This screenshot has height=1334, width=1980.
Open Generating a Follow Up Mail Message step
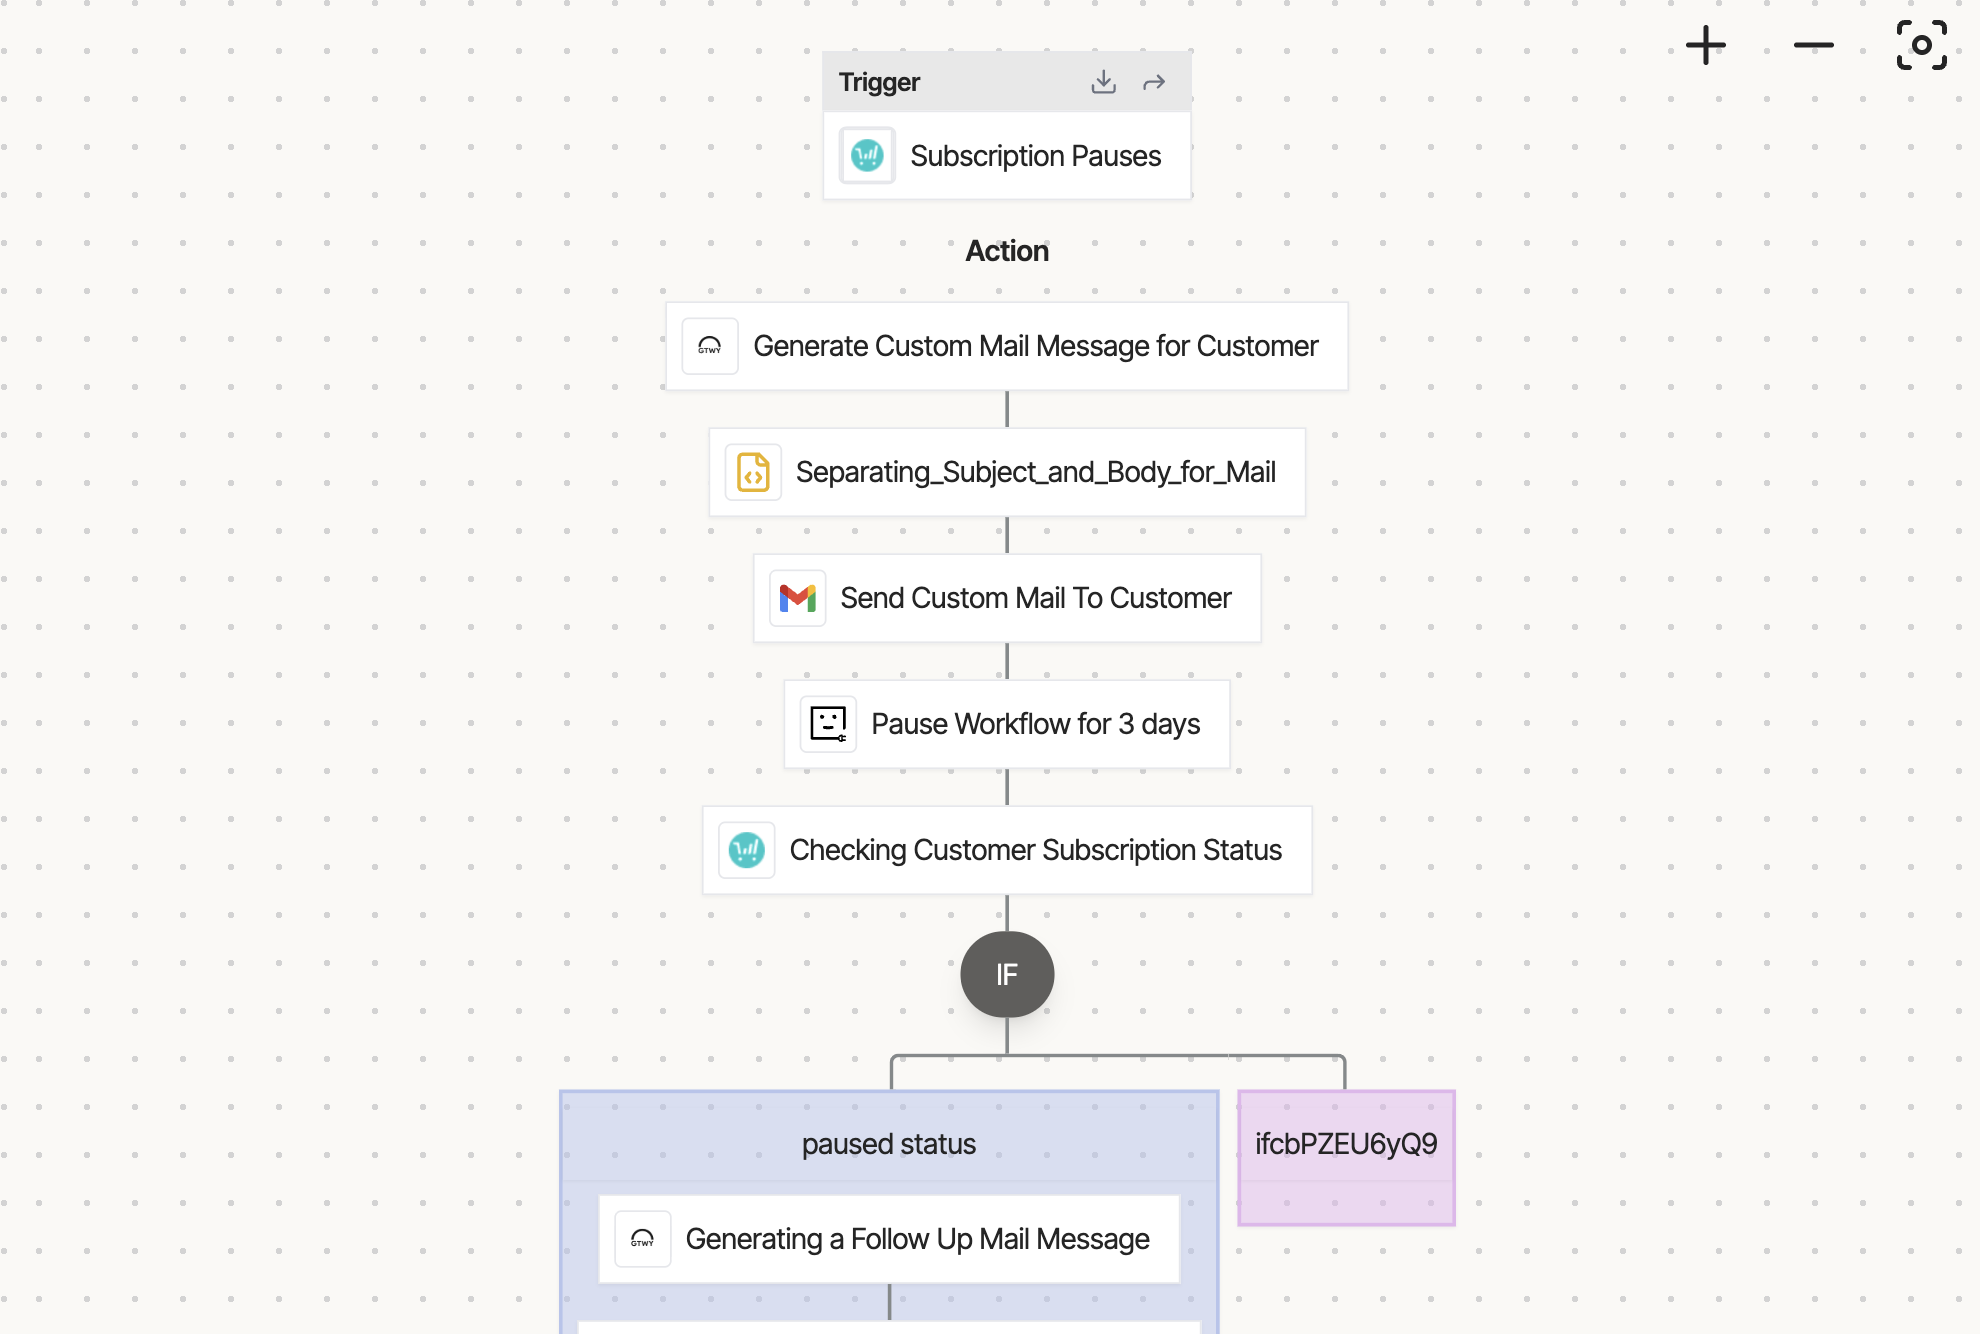(889, 1239)
